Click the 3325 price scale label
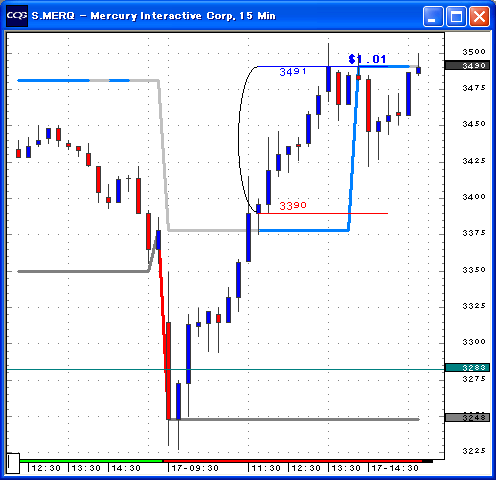Image resolution: width=496 pixels, height=480 pixels. click(x=474, y=306)
